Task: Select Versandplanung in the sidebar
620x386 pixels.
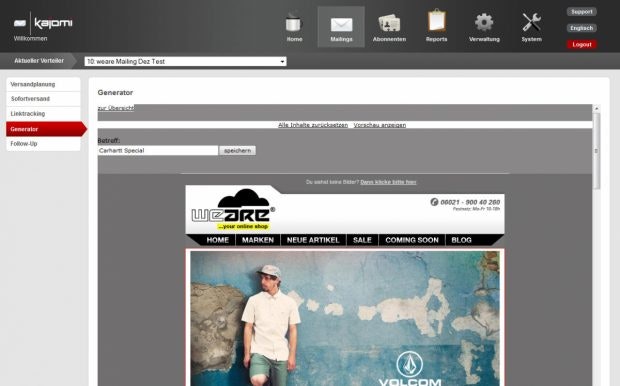Action: [43, 84]
